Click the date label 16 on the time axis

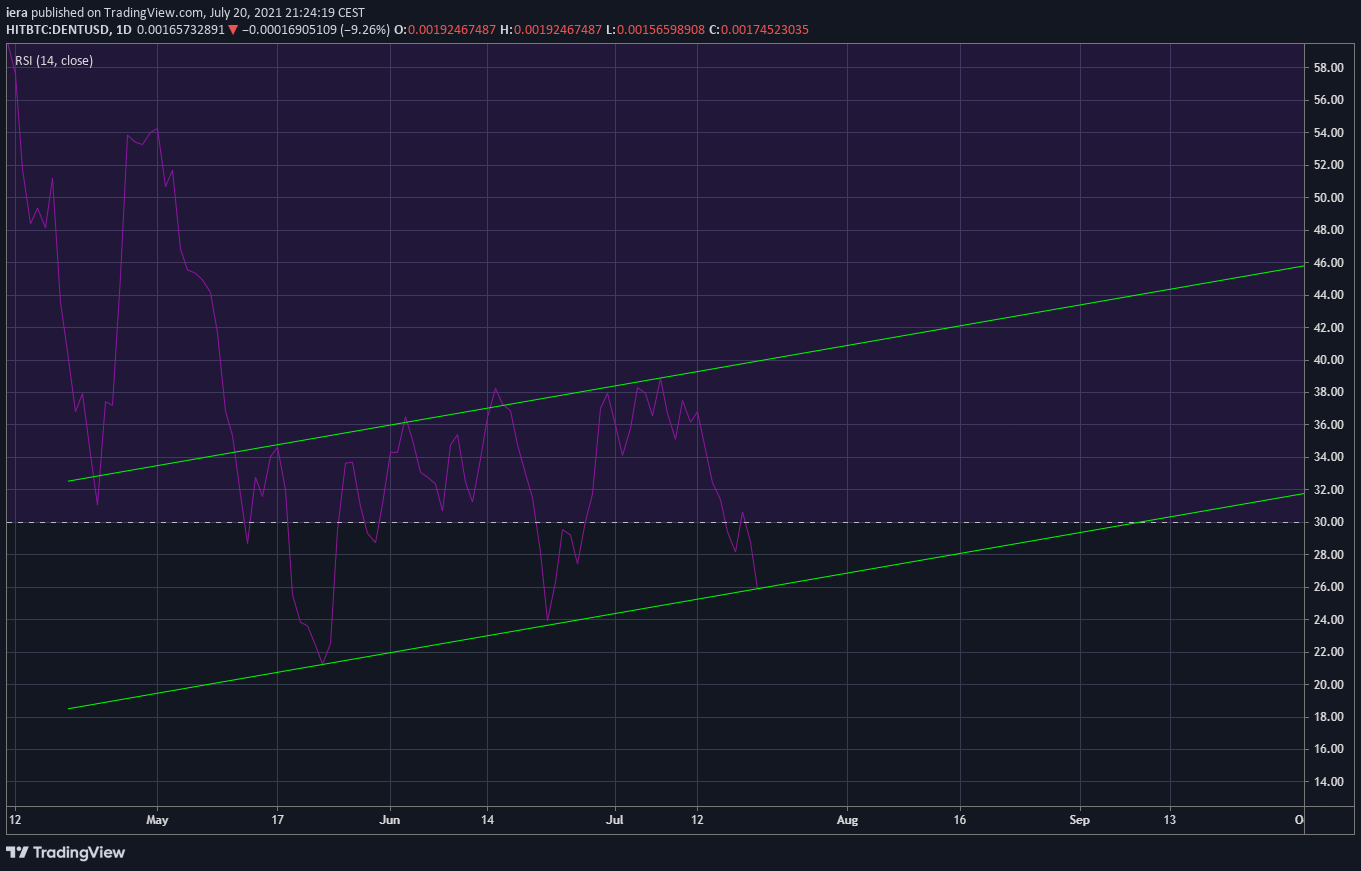960,820
